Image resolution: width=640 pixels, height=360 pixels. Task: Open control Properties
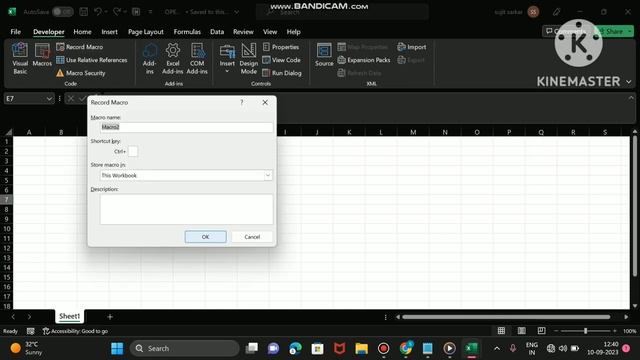tap(281, 47)
